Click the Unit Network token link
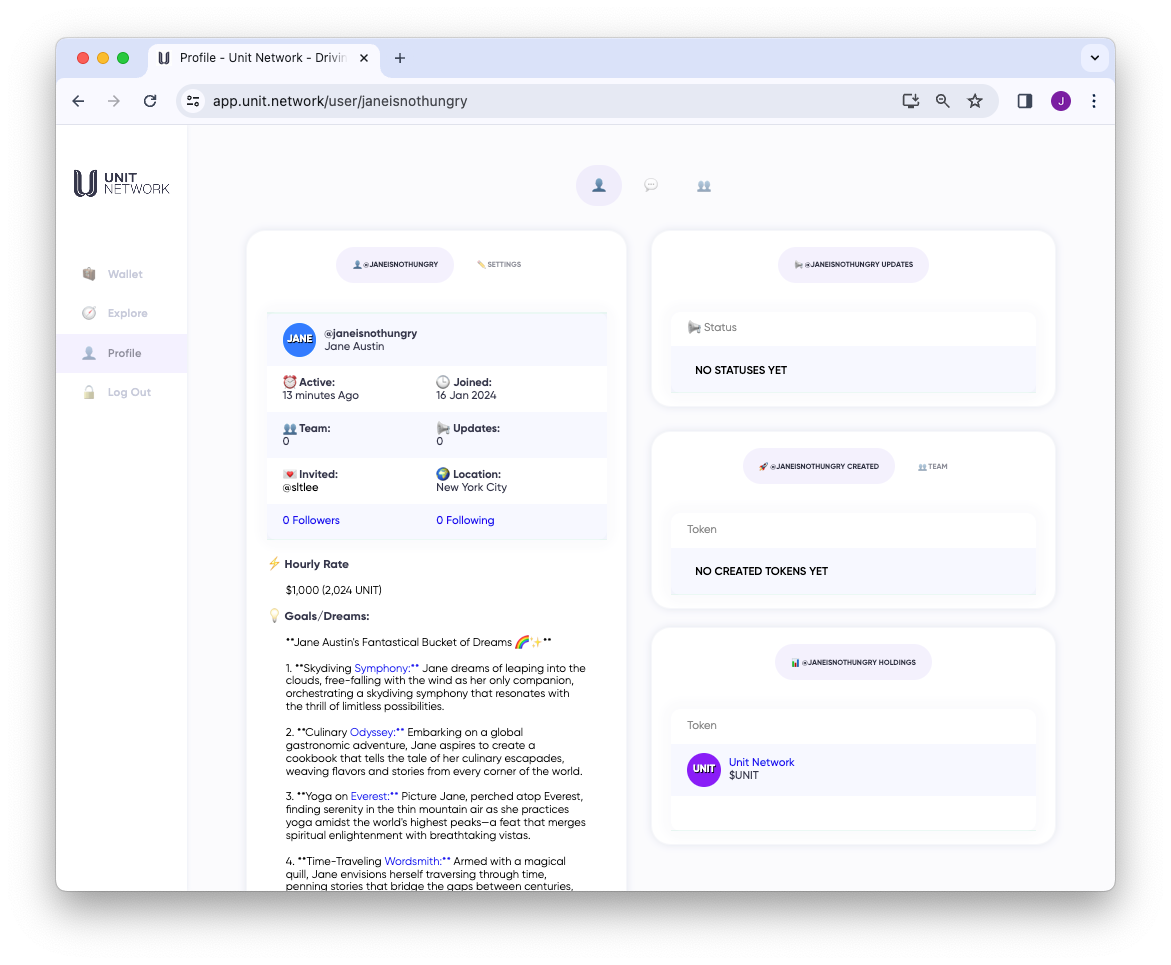This screenshot has width=1171, height=965. tap(761, 762)
